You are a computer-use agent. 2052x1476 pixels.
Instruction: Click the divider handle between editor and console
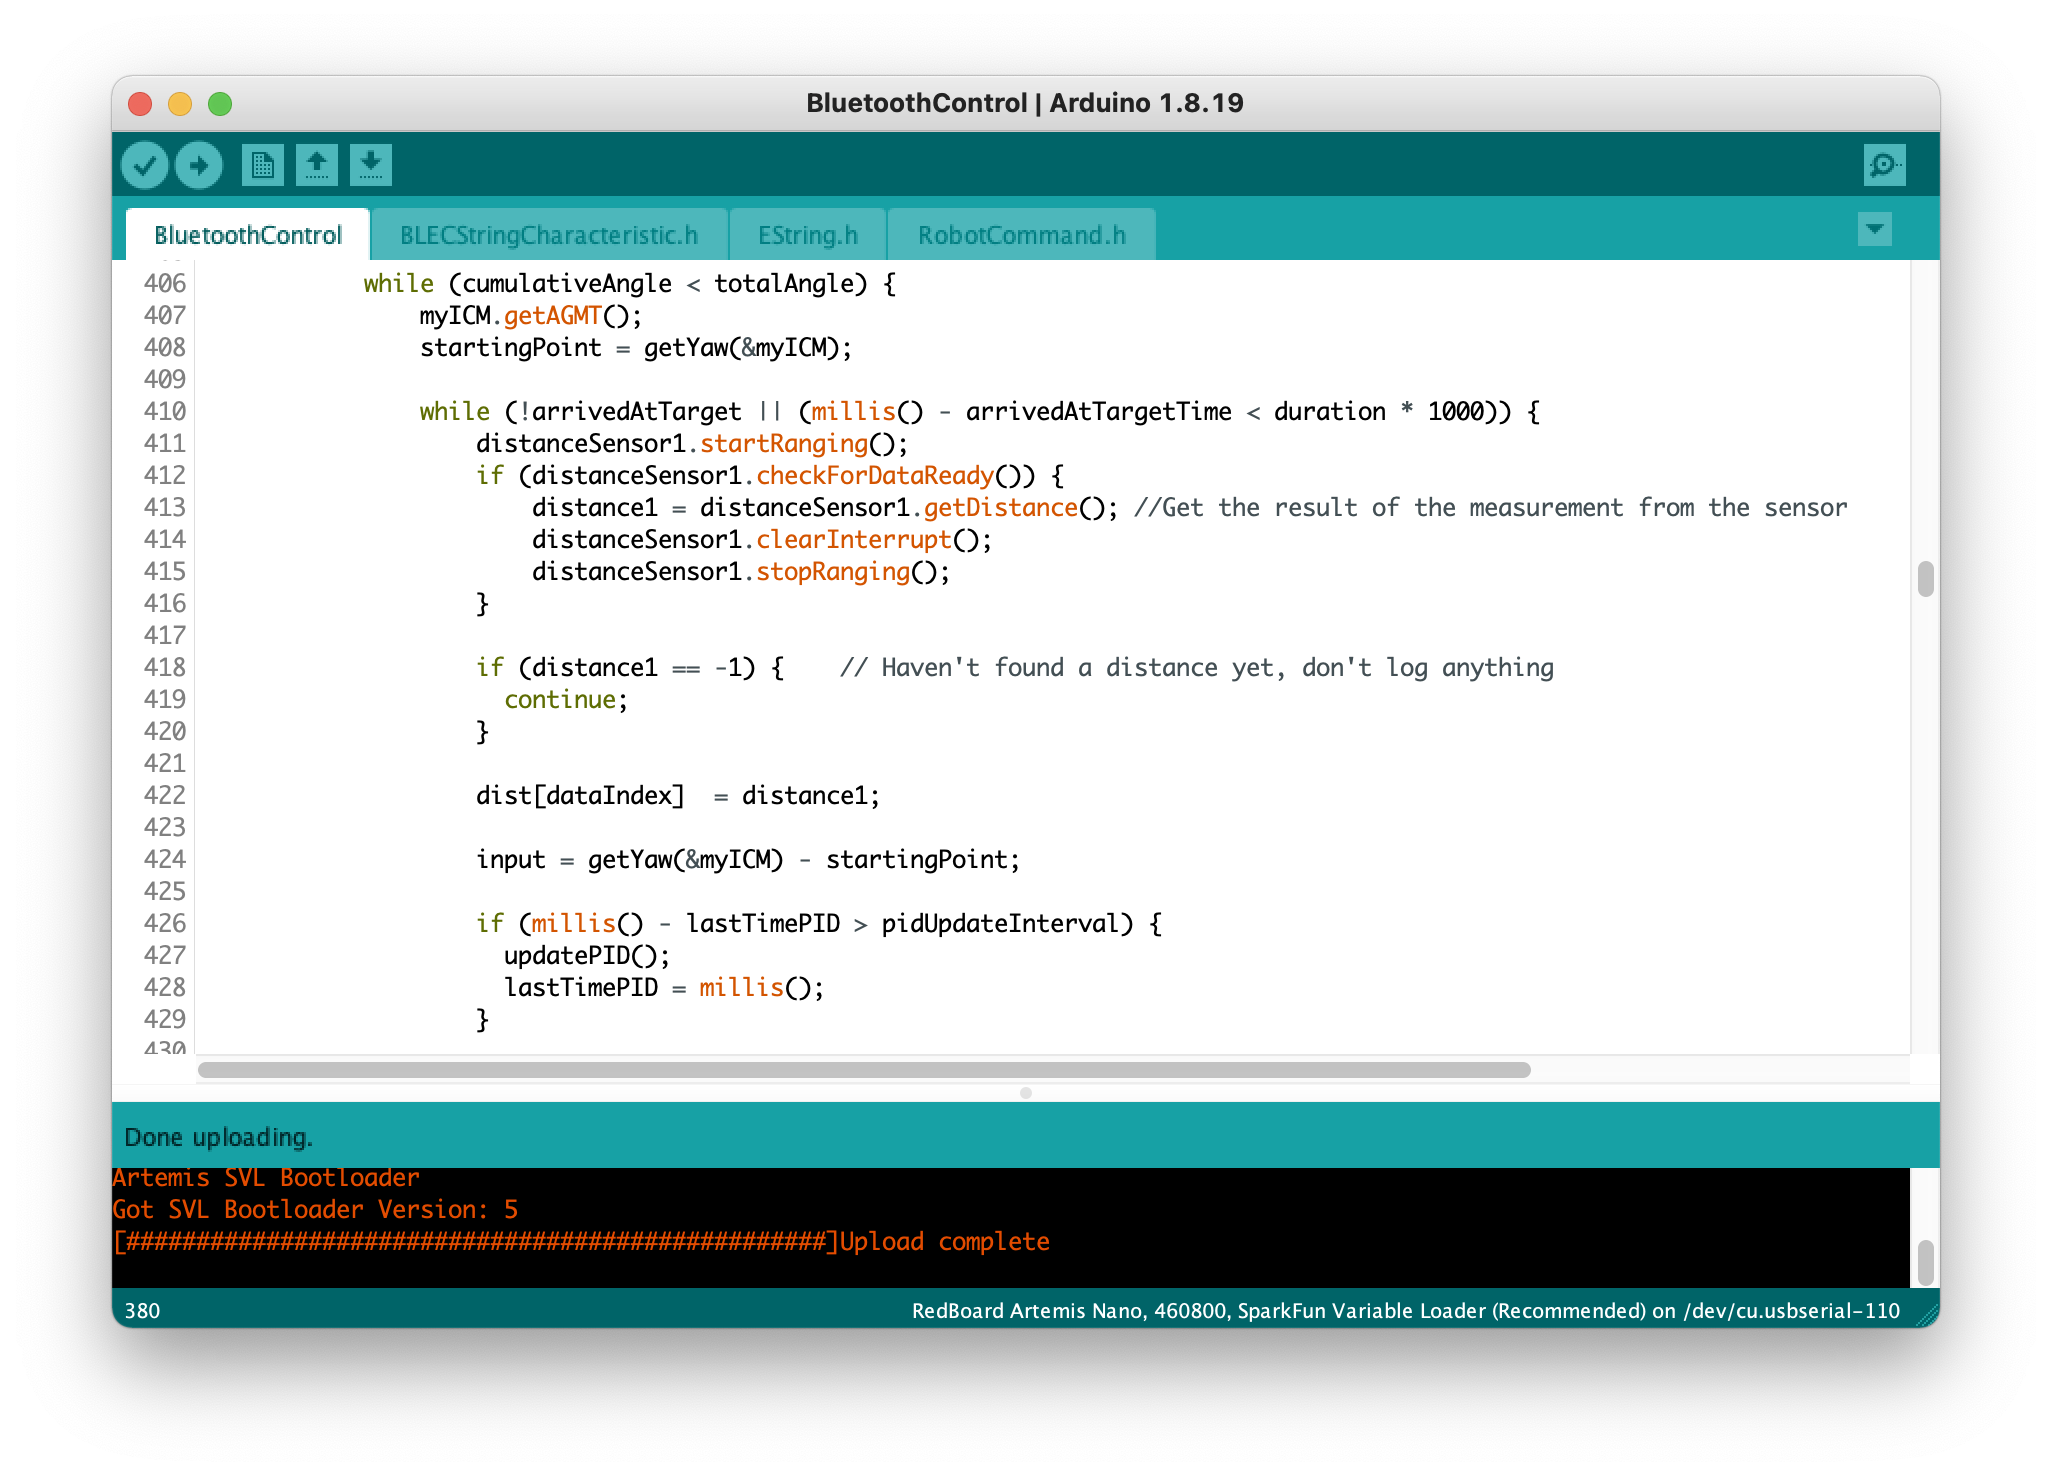coord(1026,1093)
